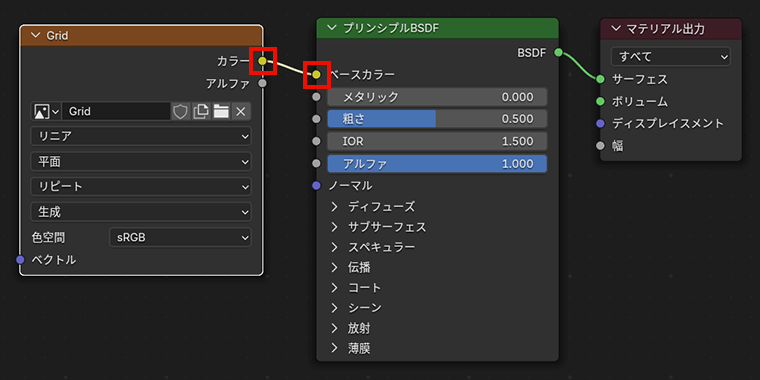Click the 粗さ value slider
This screenshot has height=380, width=760.
pos(437,119)
